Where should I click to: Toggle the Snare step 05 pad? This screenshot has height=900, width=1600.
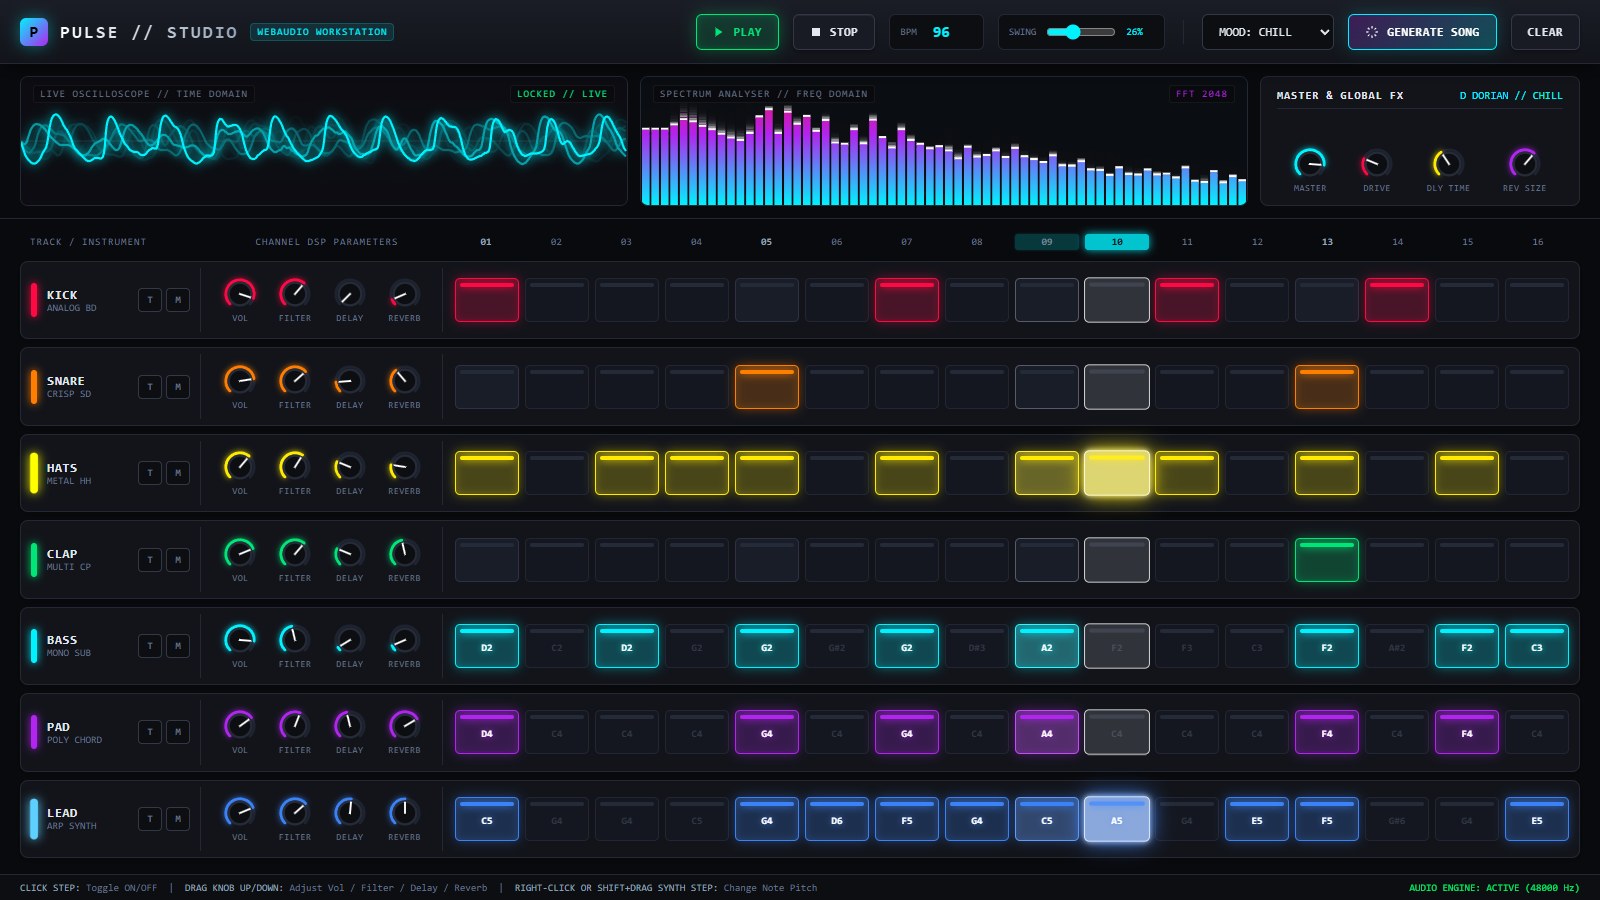click(767, 387)
